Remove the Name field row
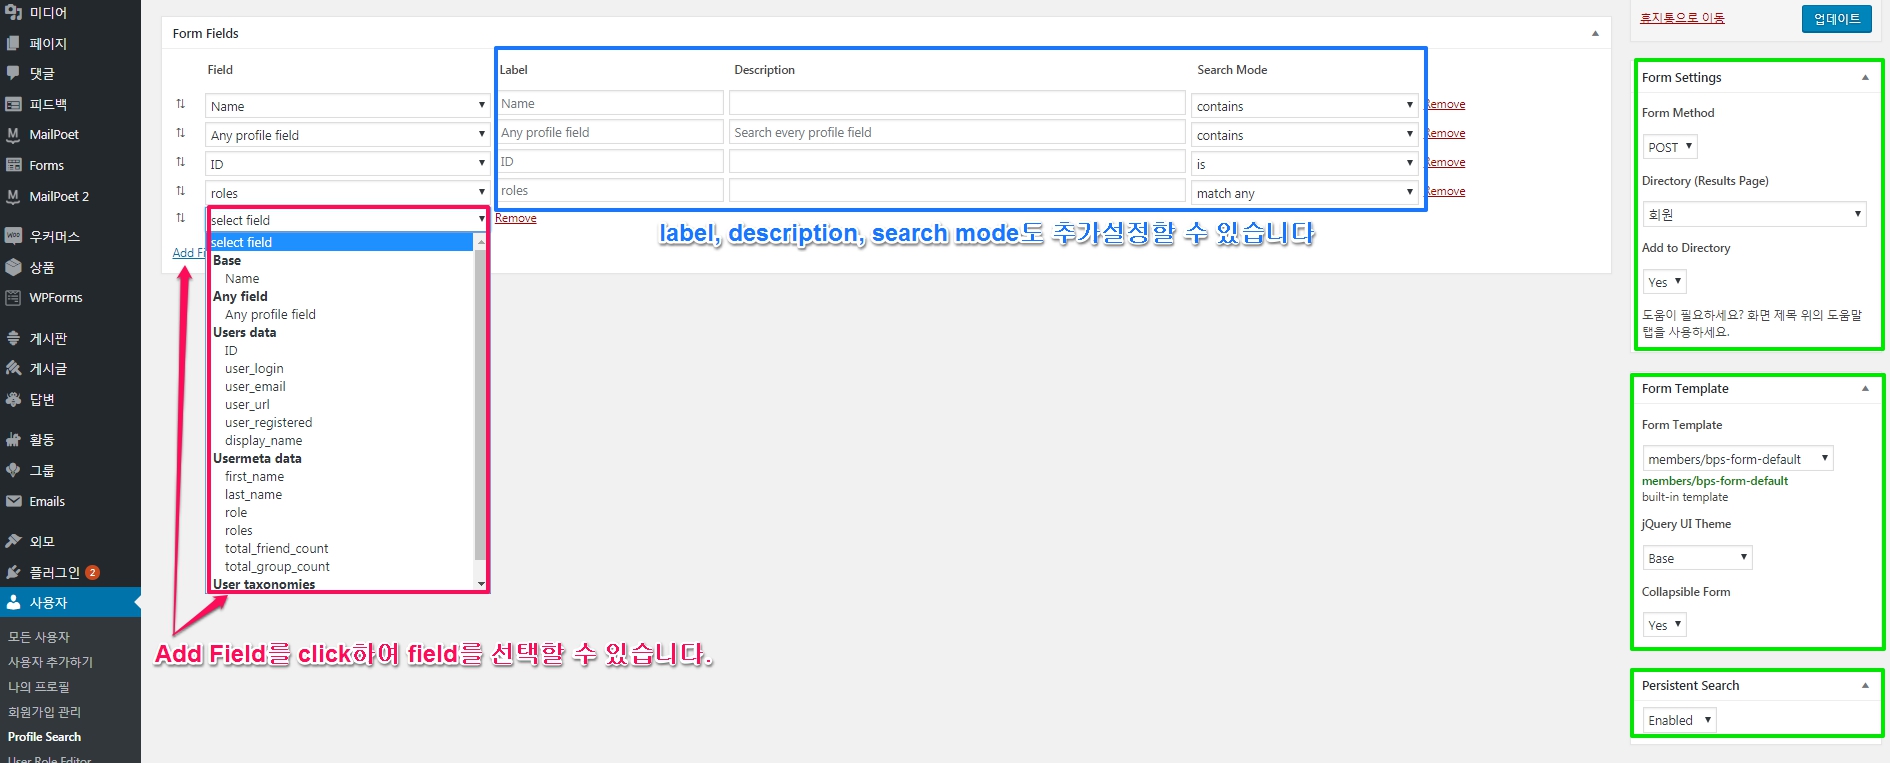The width and height of the screenshot is (1890, 763). pyautogui.click(x=1445, y=104)
